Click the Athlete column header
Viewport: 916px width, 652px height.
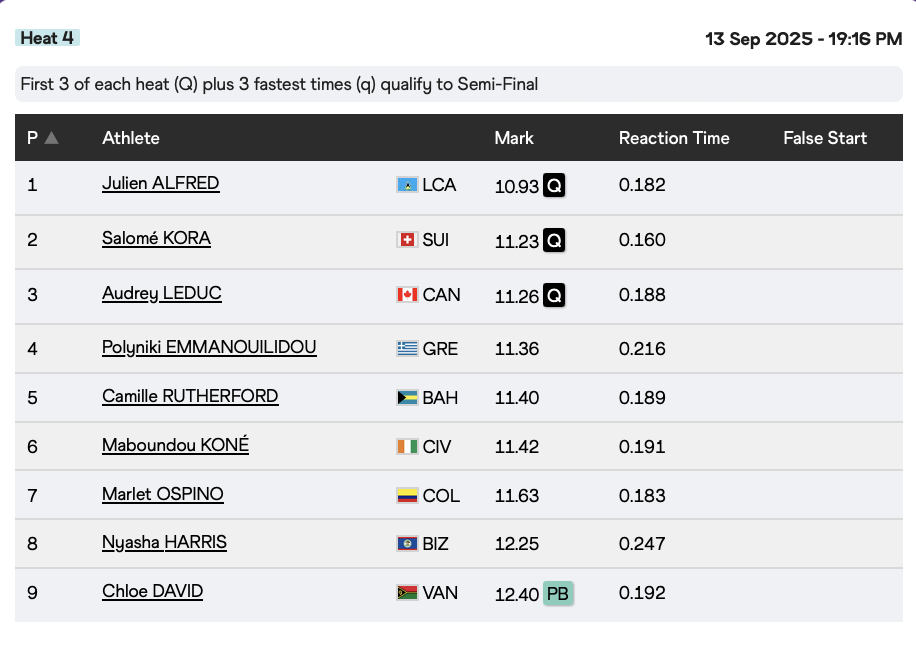pyautogui.click(x=131, y=138)
